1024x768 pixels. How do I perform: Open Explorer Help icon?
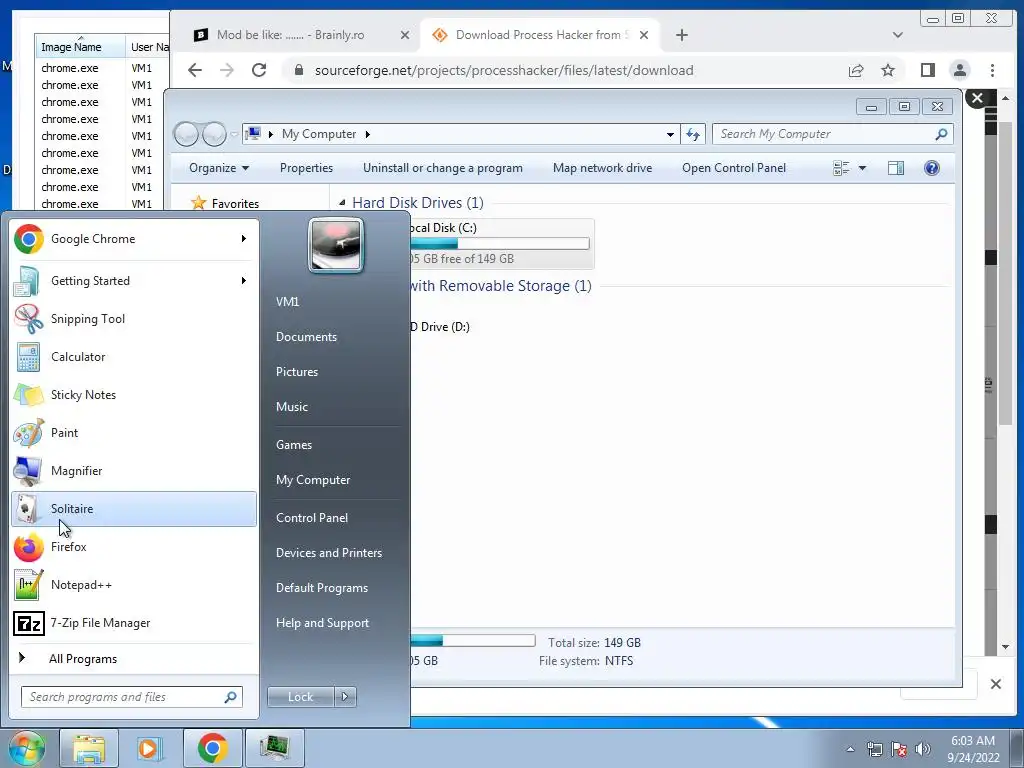tap(932, 168)
